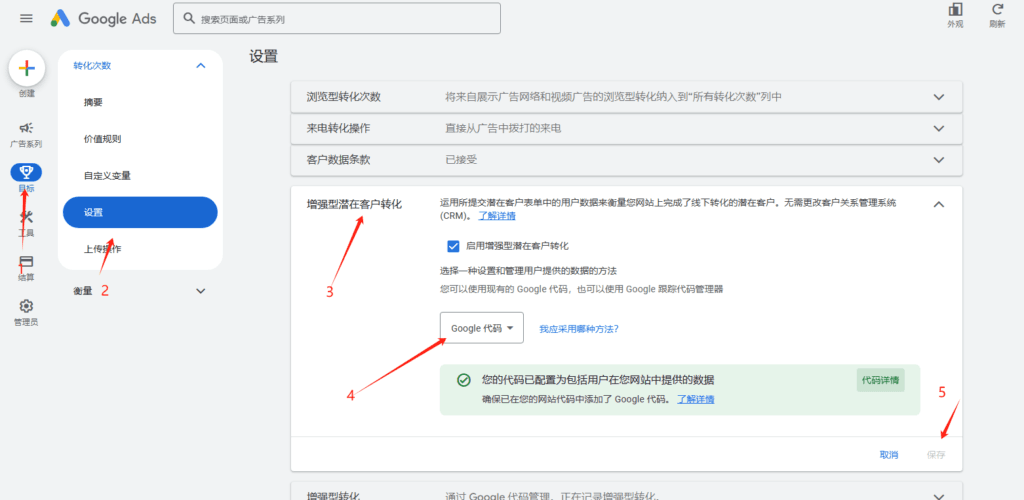Open the Google 代码 dropdown
This screenshot has width=1024, height=500.
point(482,328)
